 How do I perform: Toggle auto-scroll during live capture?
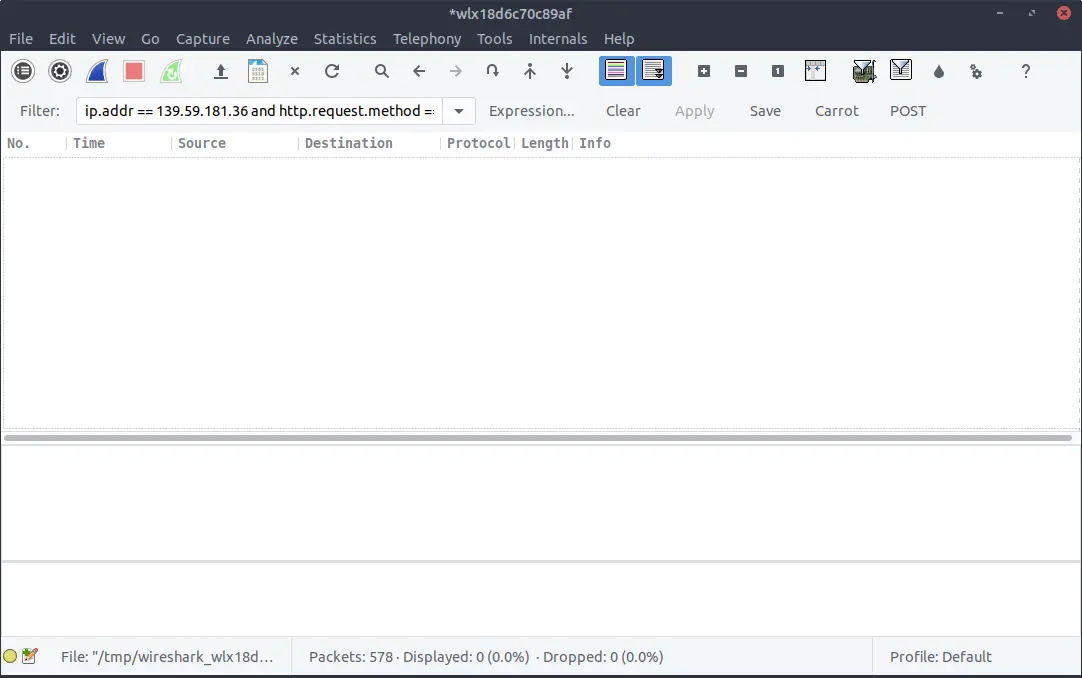(654, 71)
